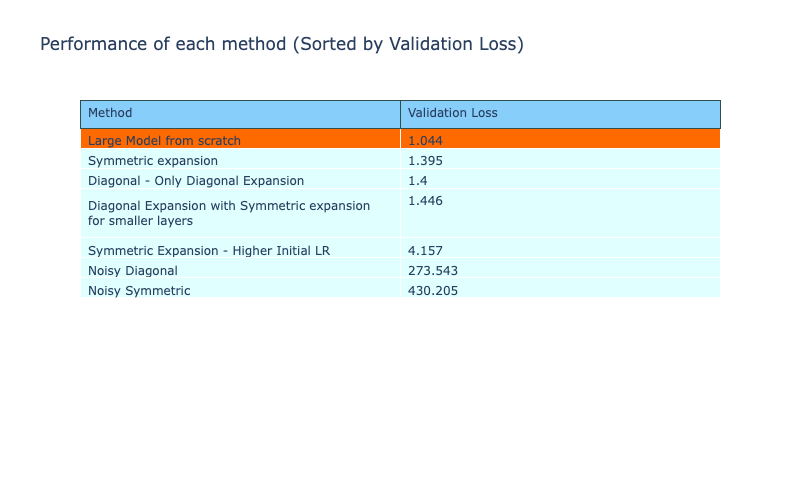800x500 pixels.
Task: Select the 1.446 loss value
Action: (x=425, y=201)
